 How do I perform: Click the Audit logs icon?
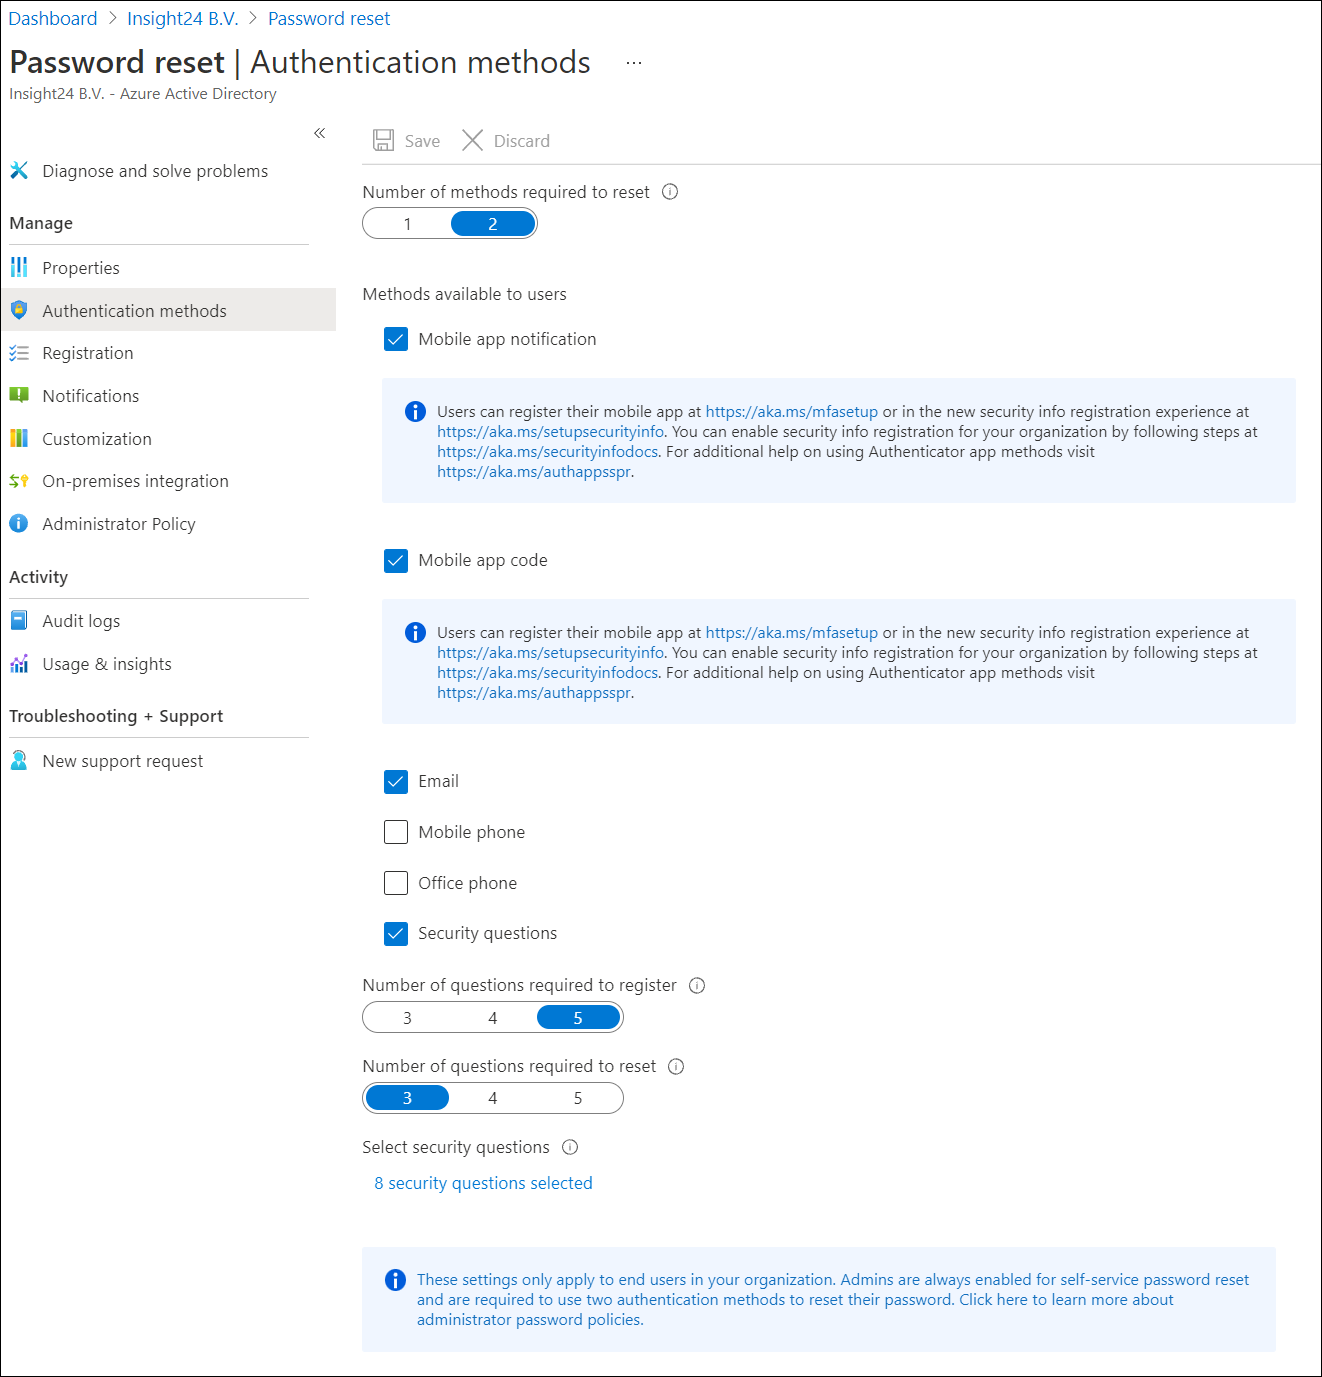[x=19, y=620]
